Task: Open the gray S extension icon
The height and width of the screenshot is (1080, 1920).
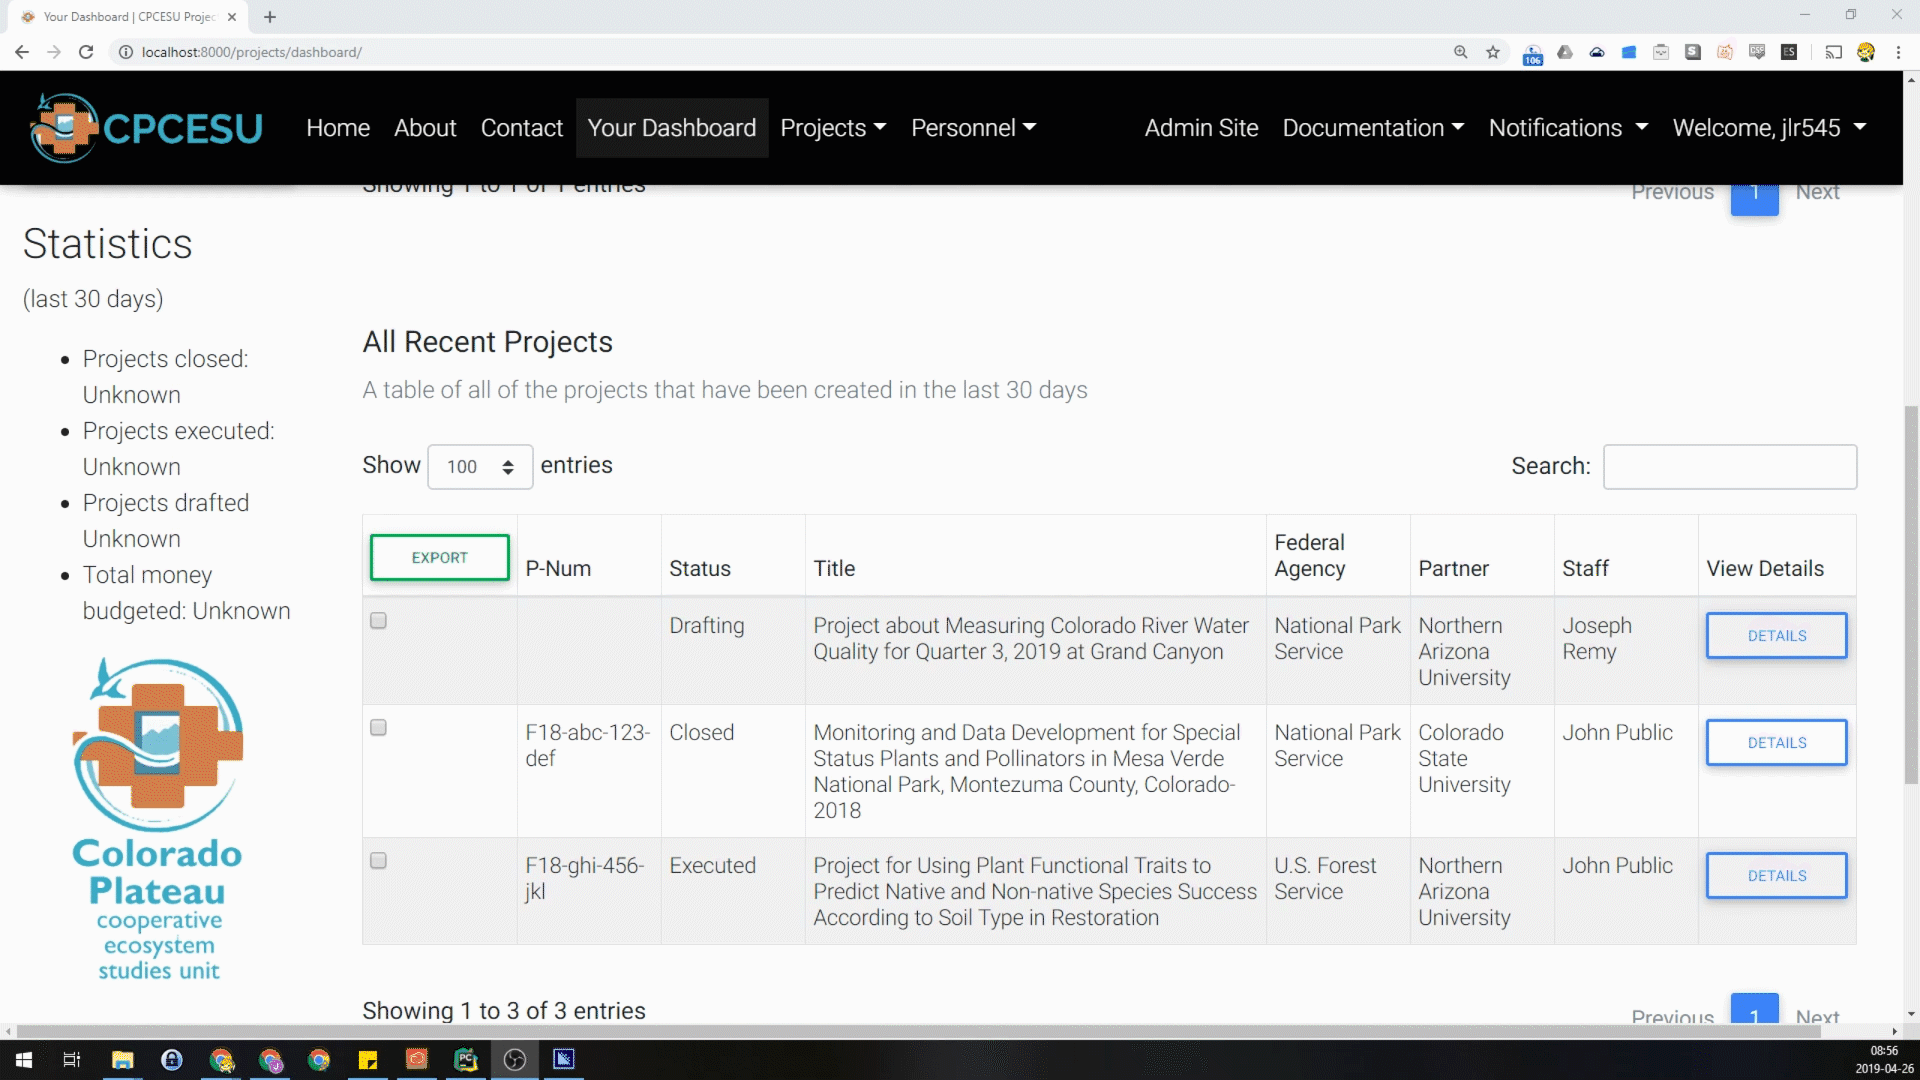Action: click(x=1693, y=52)
